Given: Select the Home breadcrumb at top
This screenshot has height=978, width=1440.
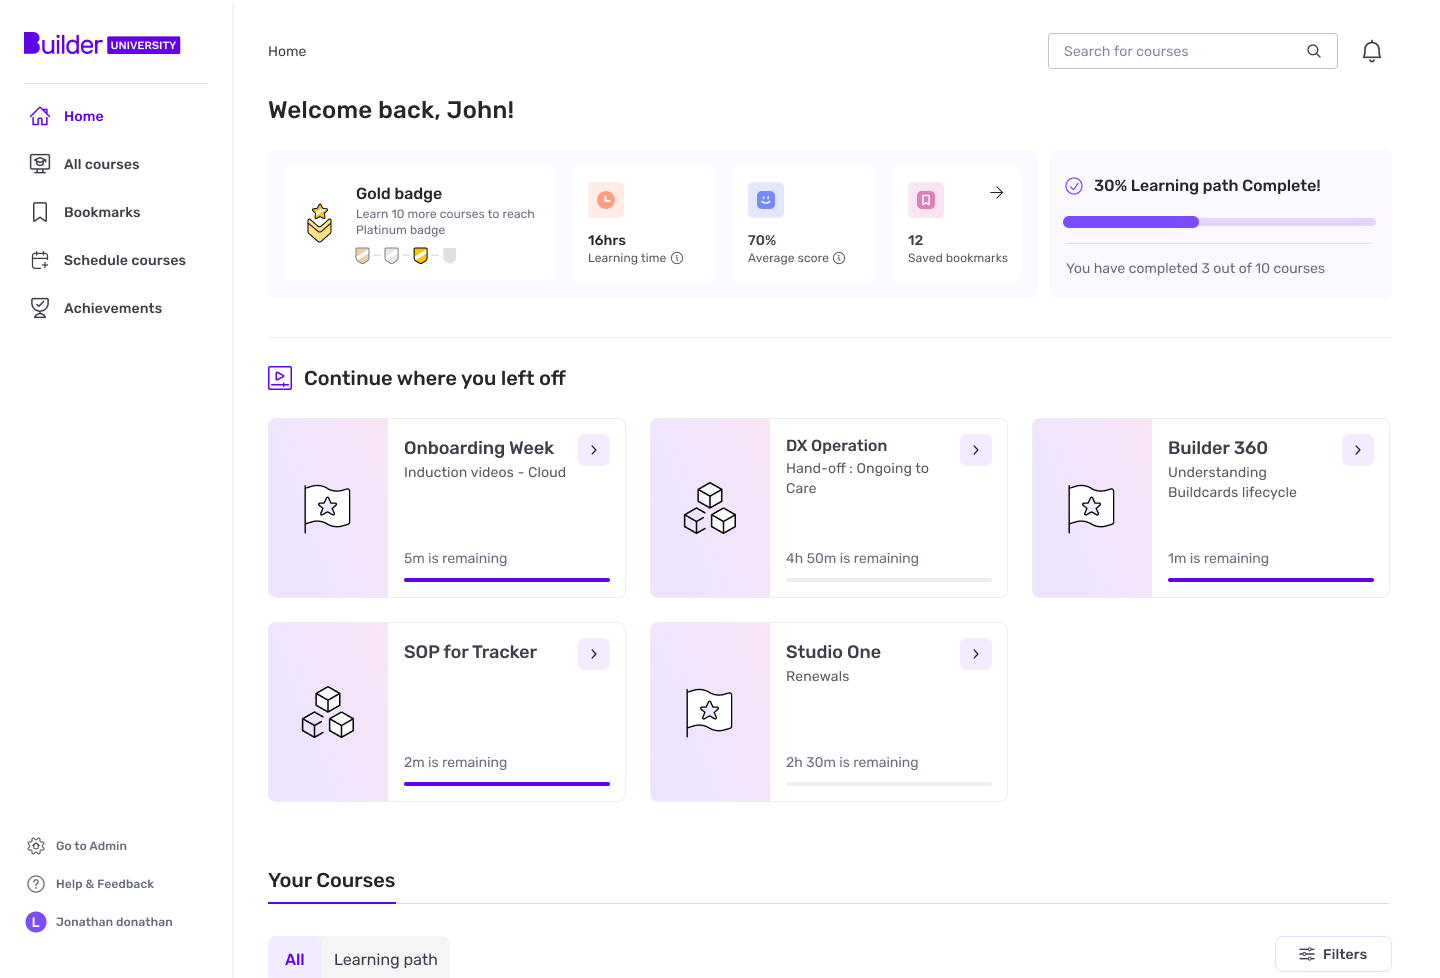Looking at the screenshot, I should click(x=287, y=51).
